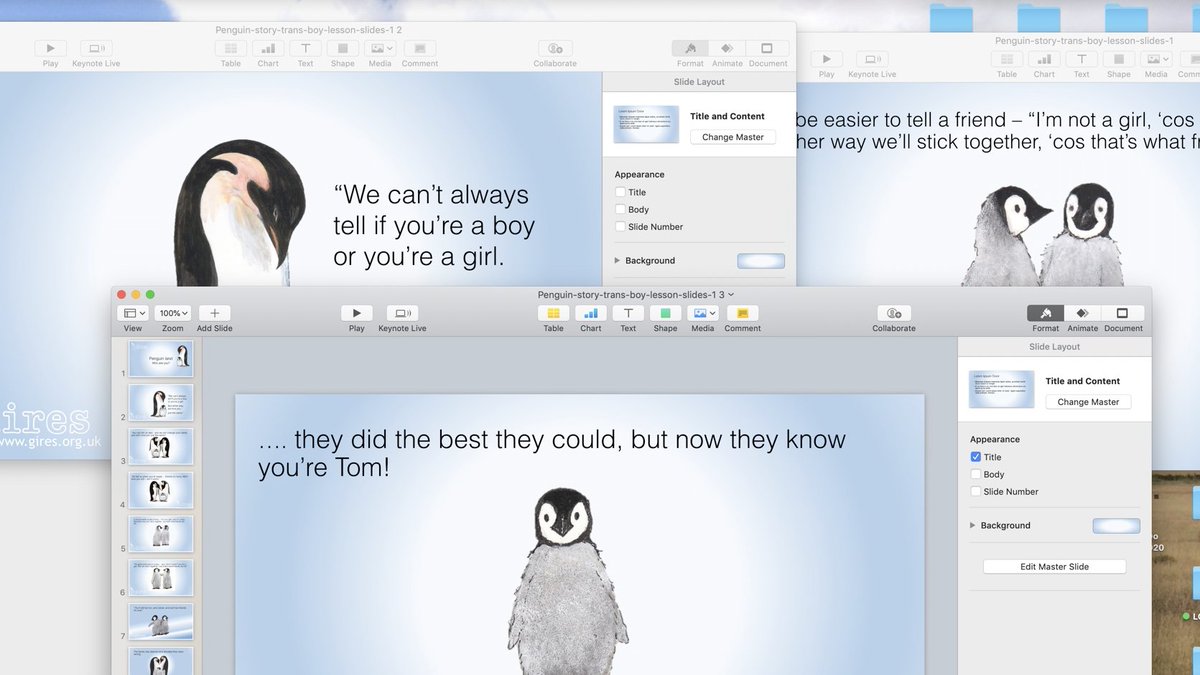Click Keynote Live in the slides-1 2 window

tap(96, 48)
